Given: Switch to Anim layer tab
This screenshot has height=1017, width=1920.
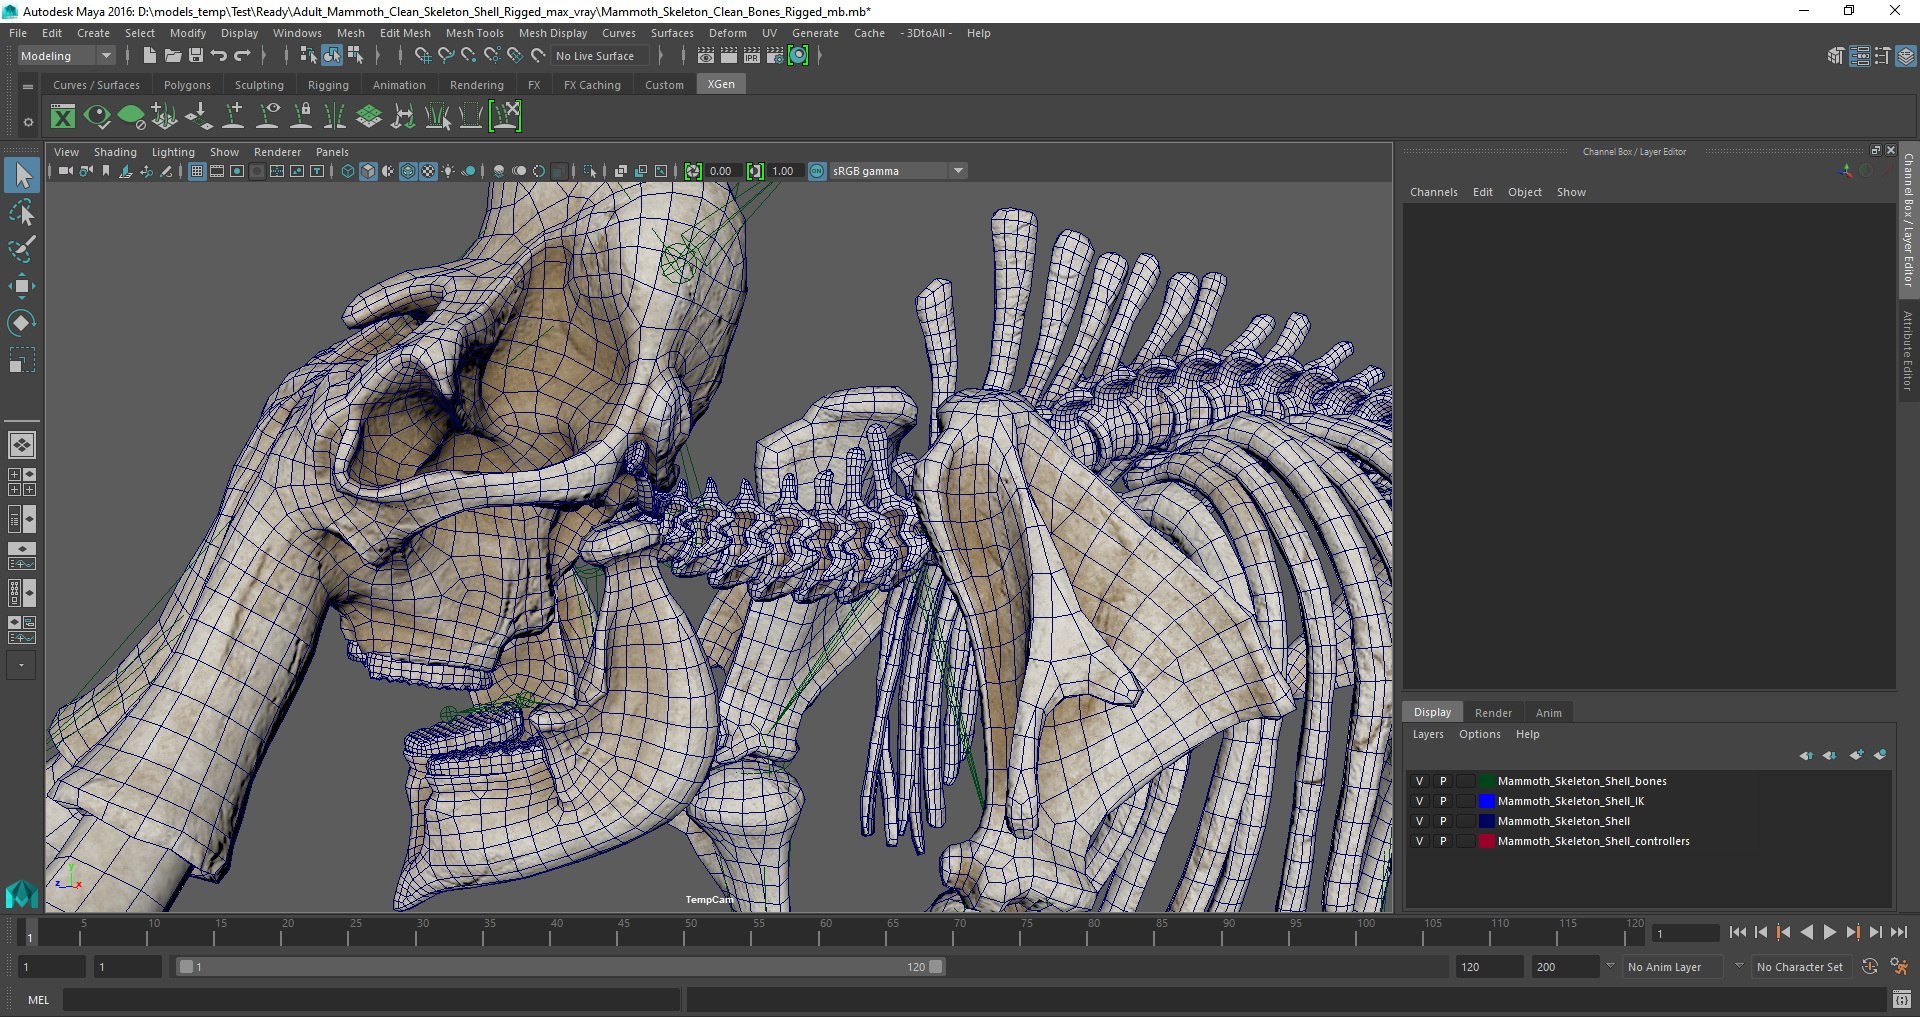Looking at the screenshot, I should click(x=1548, y=713).
